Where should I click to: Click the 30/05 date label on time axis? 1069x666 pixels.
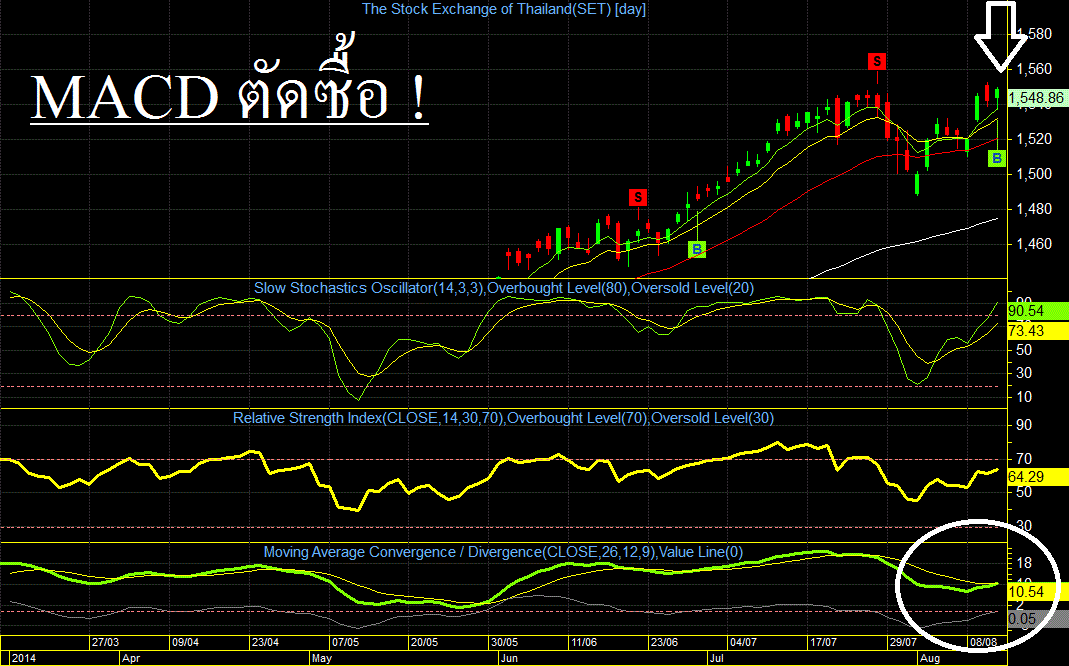click(504, 642)
